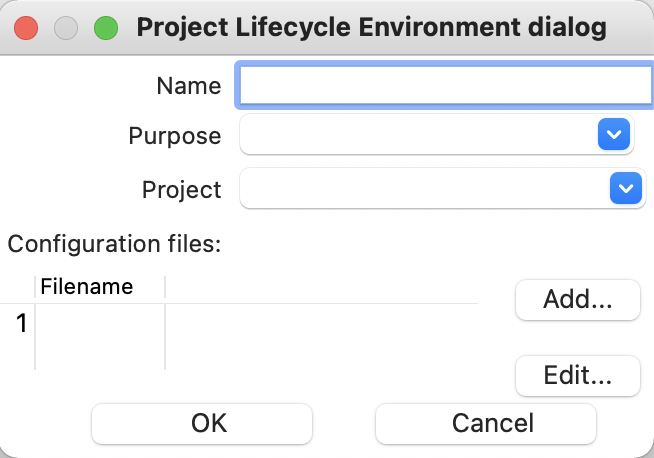Click the Purpose label

pos(175,136)
